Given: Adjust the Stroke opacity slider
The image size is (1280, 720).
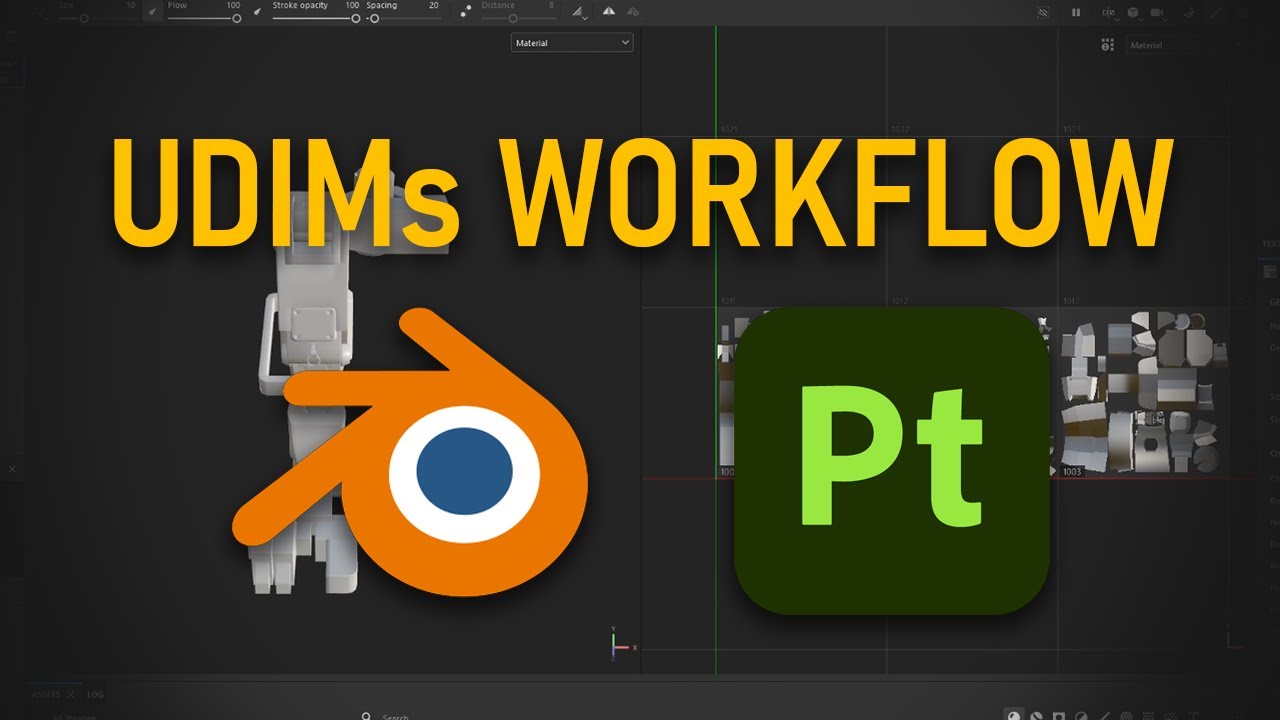Looking at the screenshot, I should [316, 18].
